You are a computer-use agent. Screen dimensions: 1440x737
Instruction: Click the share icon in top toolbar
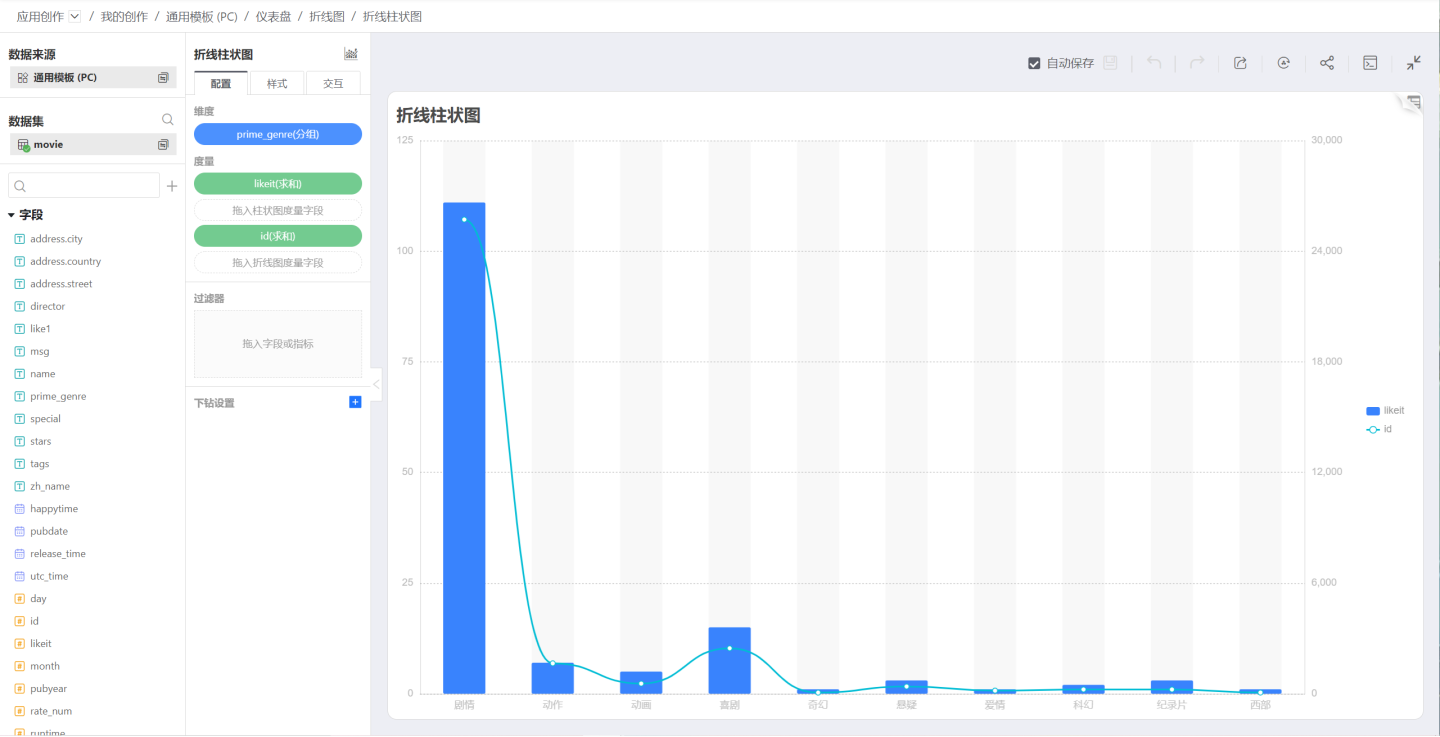(x=1327, y=63)
